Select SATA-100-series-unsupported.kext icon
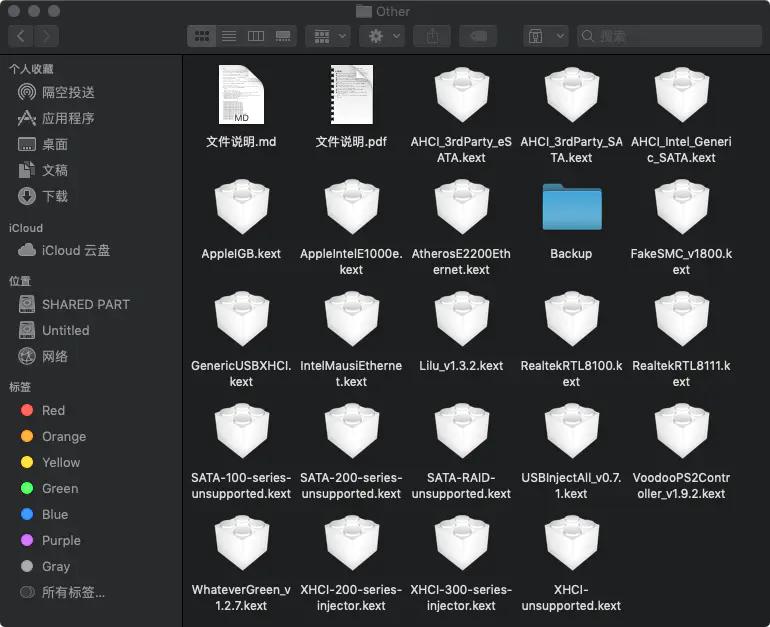 coord(242,431)
